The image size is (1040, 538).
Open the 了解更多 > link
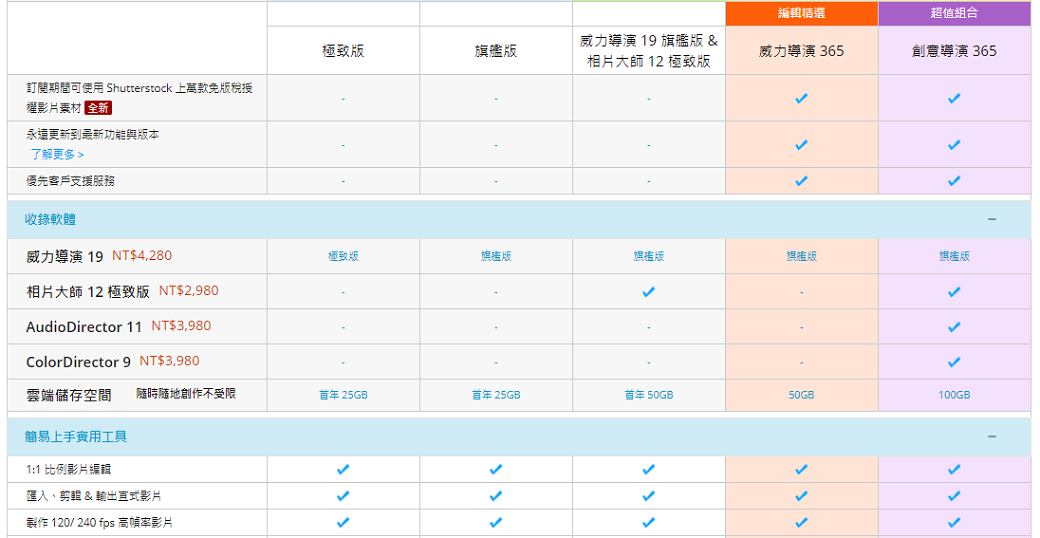point(57,155)
